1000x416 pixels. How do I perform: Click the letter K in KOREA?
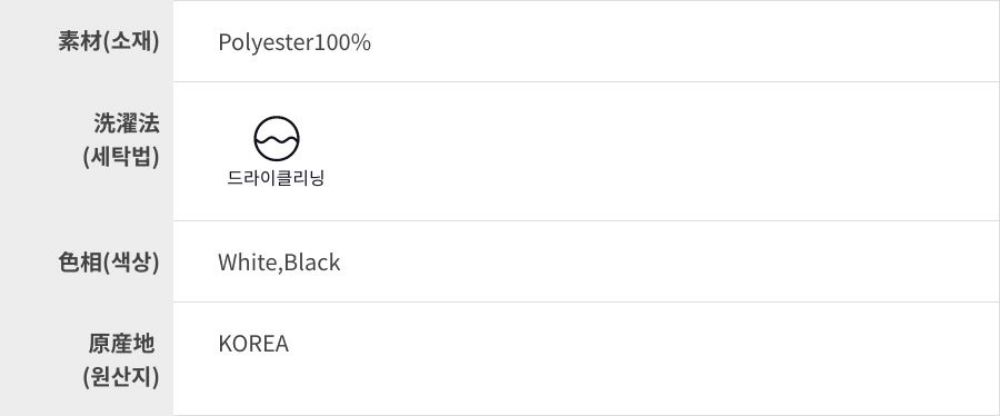(x=225, y=344)
